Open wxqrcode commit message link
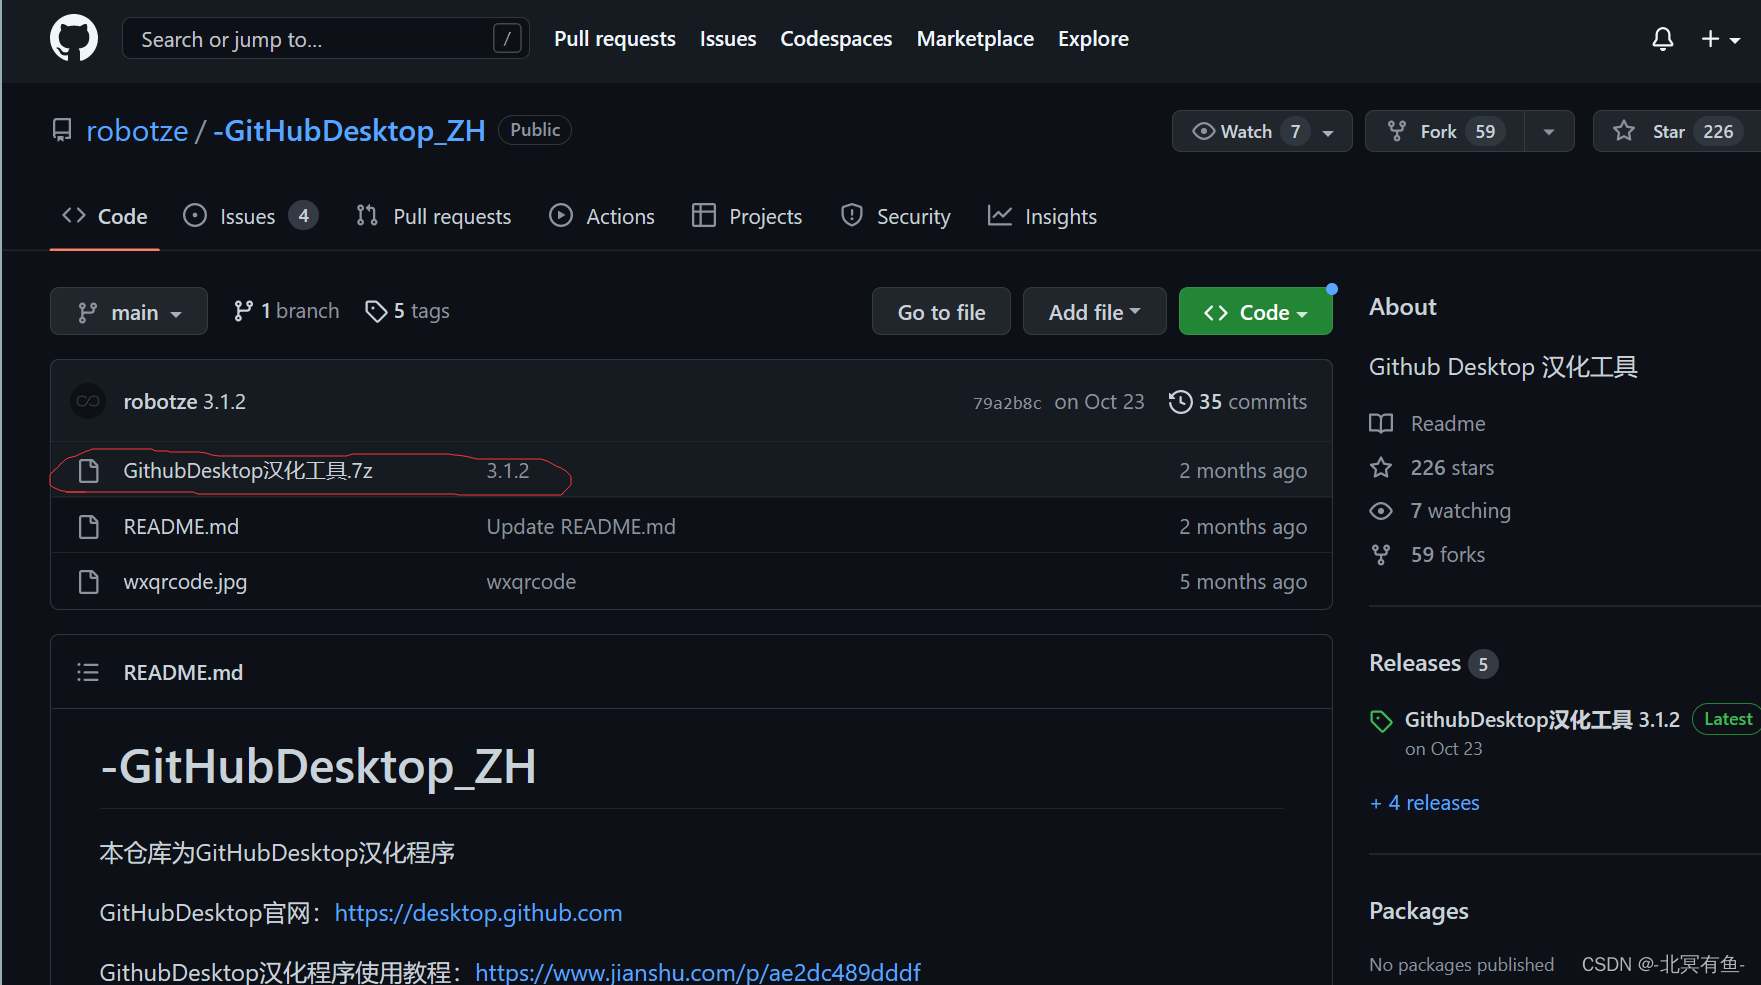This screenshot has height=985, width=1761. pos(531,582)
